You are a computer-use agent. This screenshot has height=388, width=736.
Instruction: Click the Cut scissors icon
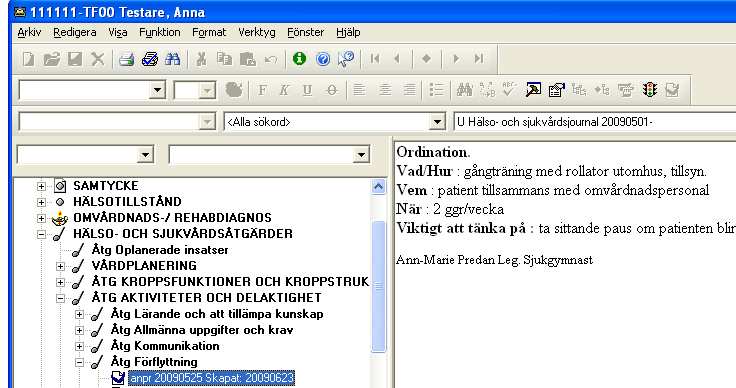(x=201, y=59)
